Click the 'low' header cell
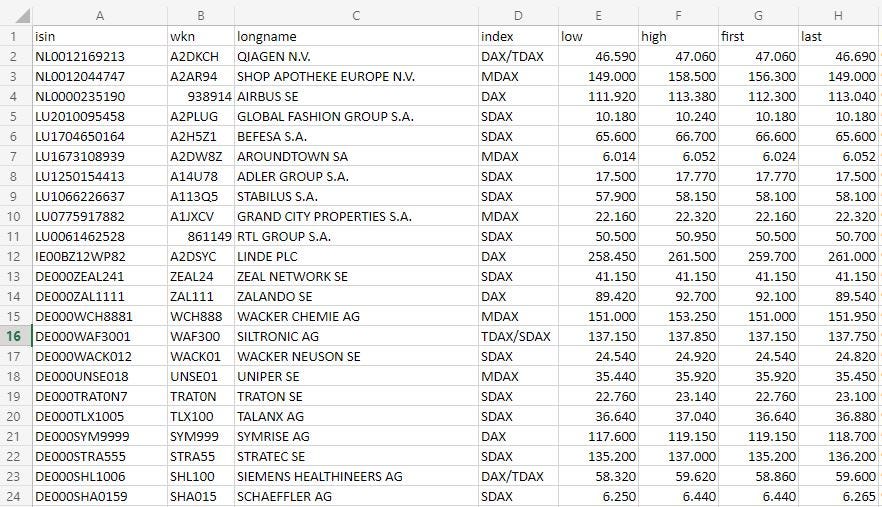882x507 pixels. [x=598, y=36]
